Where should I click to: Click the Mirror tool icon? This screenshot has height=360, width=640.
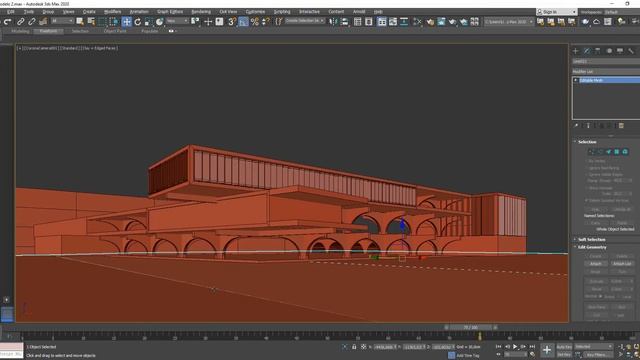coord(333,22)
